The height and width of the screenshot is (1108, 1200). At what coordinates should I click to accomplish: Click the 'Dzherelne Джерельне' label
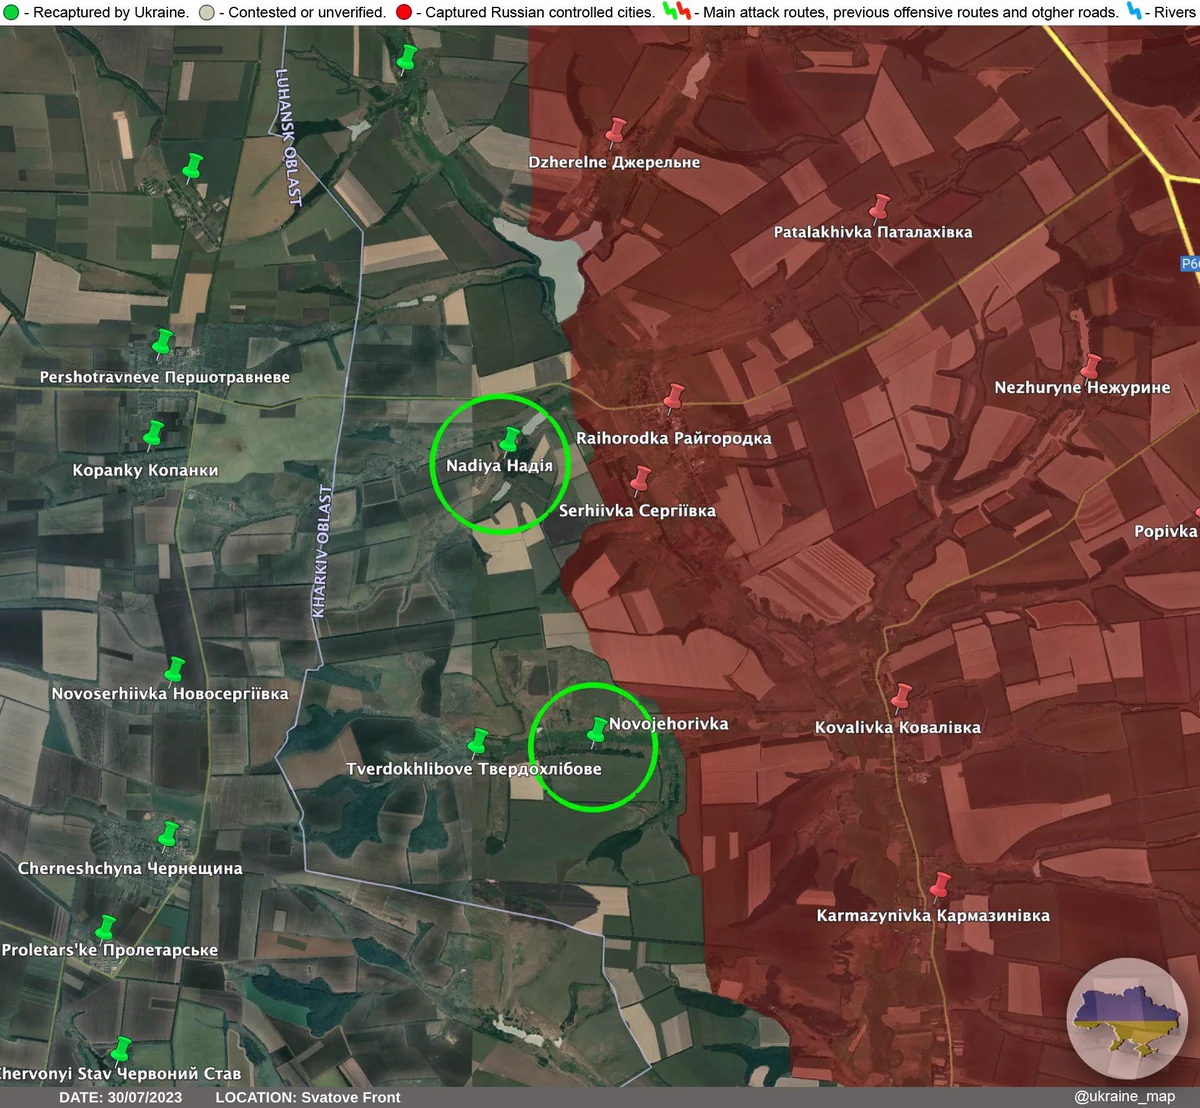tap(614, 162)
